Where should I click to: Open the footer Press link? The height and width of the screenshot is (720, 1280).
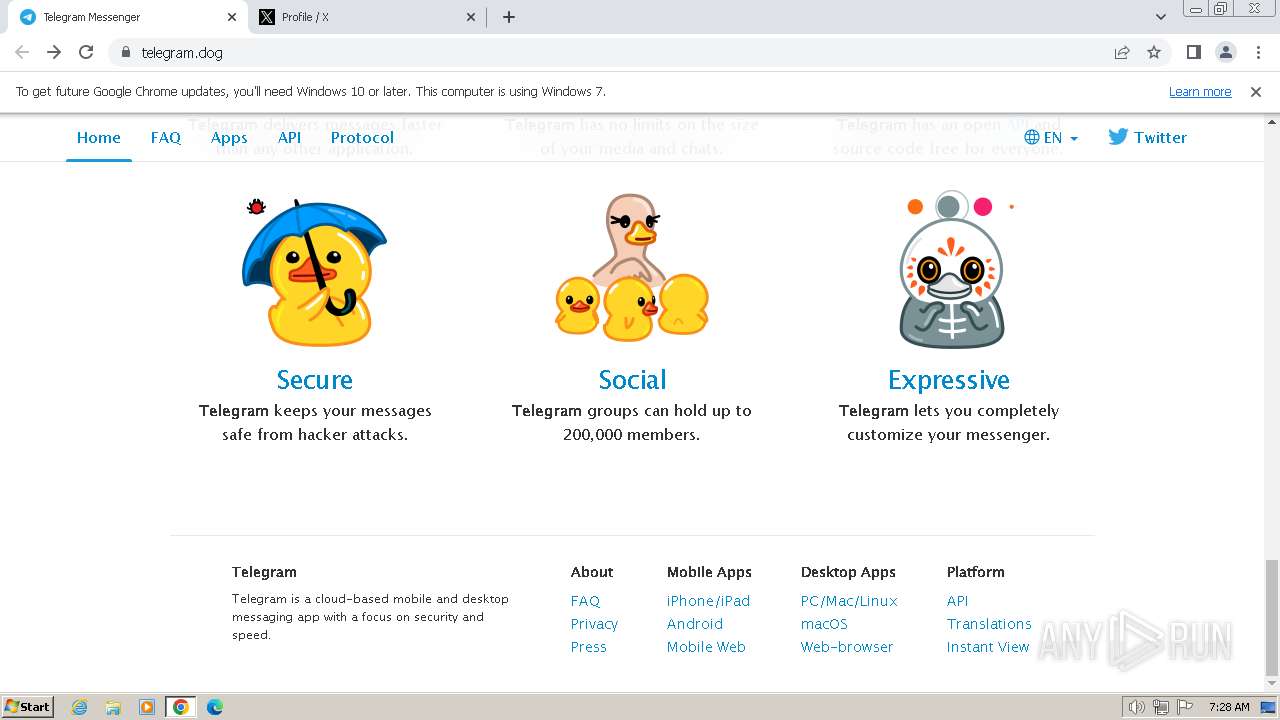pos(588,647)
